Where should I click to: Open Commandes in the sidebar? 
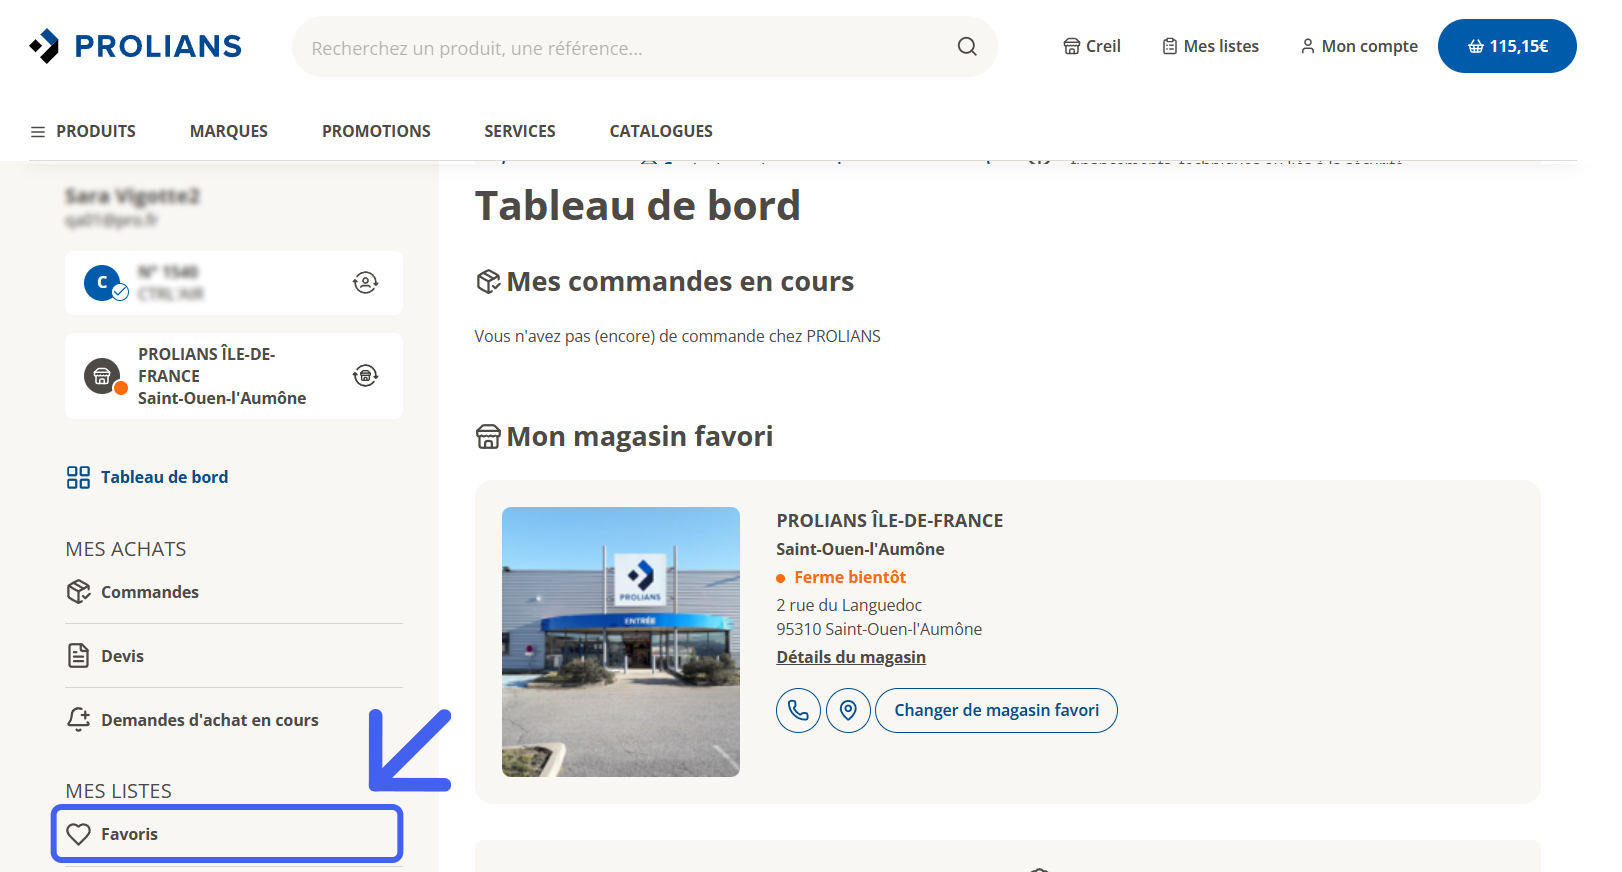tap(150, 592)
